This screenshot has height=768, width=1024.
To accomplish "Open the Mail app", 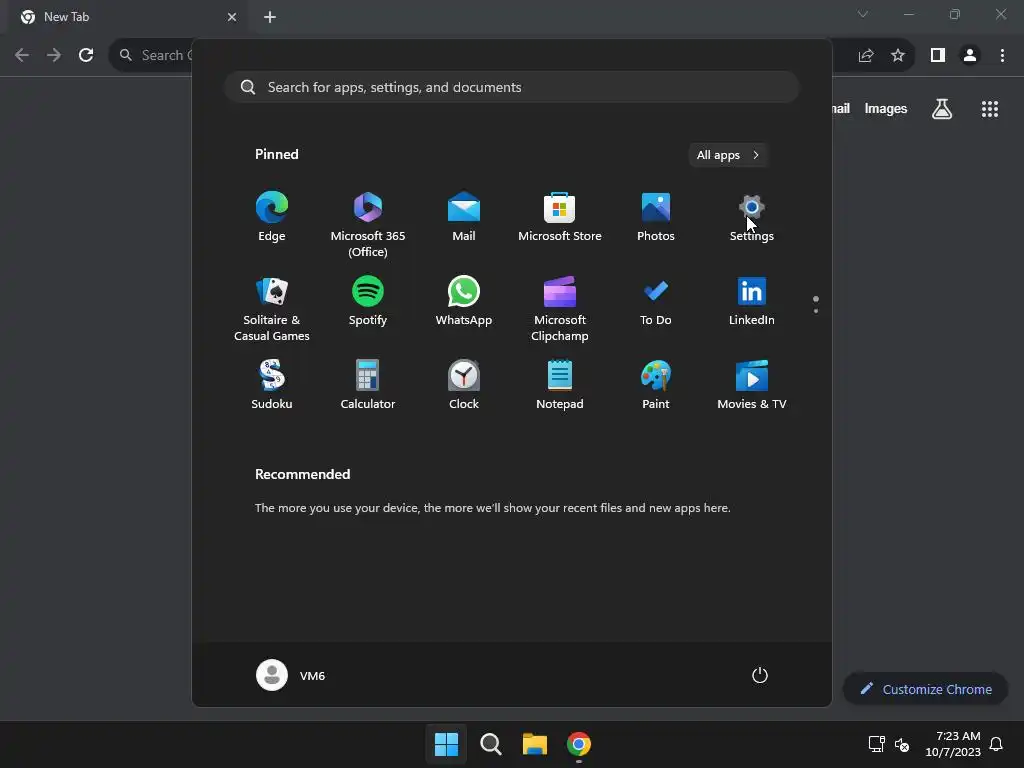I will 464,217.
